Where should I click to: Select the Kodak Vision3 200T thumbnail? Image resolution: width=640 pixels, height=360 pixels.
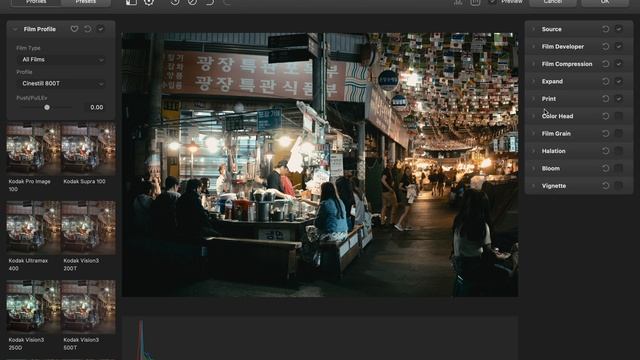tap(89, 228)
